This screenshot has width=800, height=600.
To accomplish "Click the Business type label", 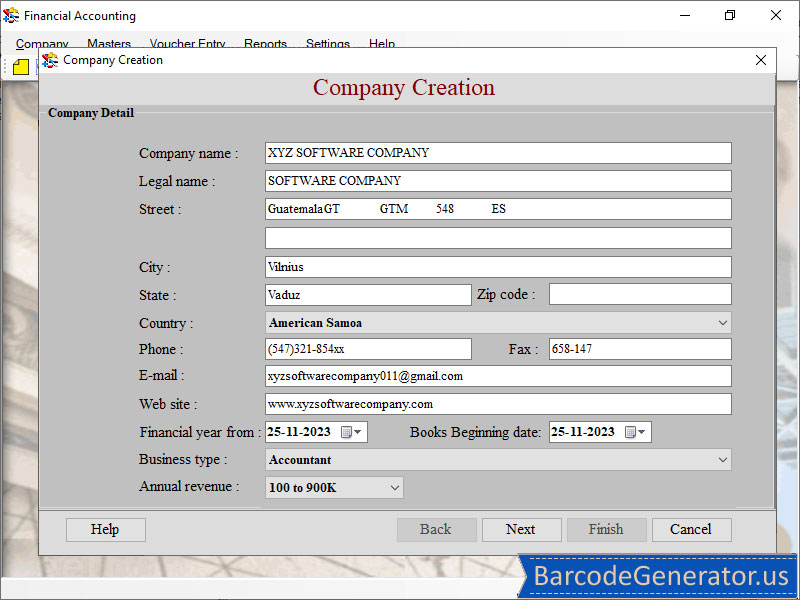I will click(x=183, y=459).
